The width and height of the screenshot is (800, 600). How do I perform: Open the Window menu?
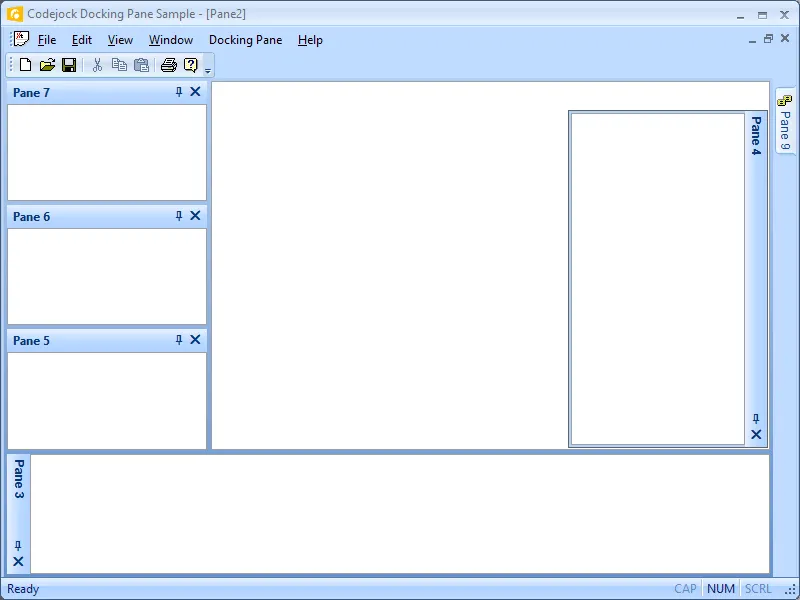(171, 40)
